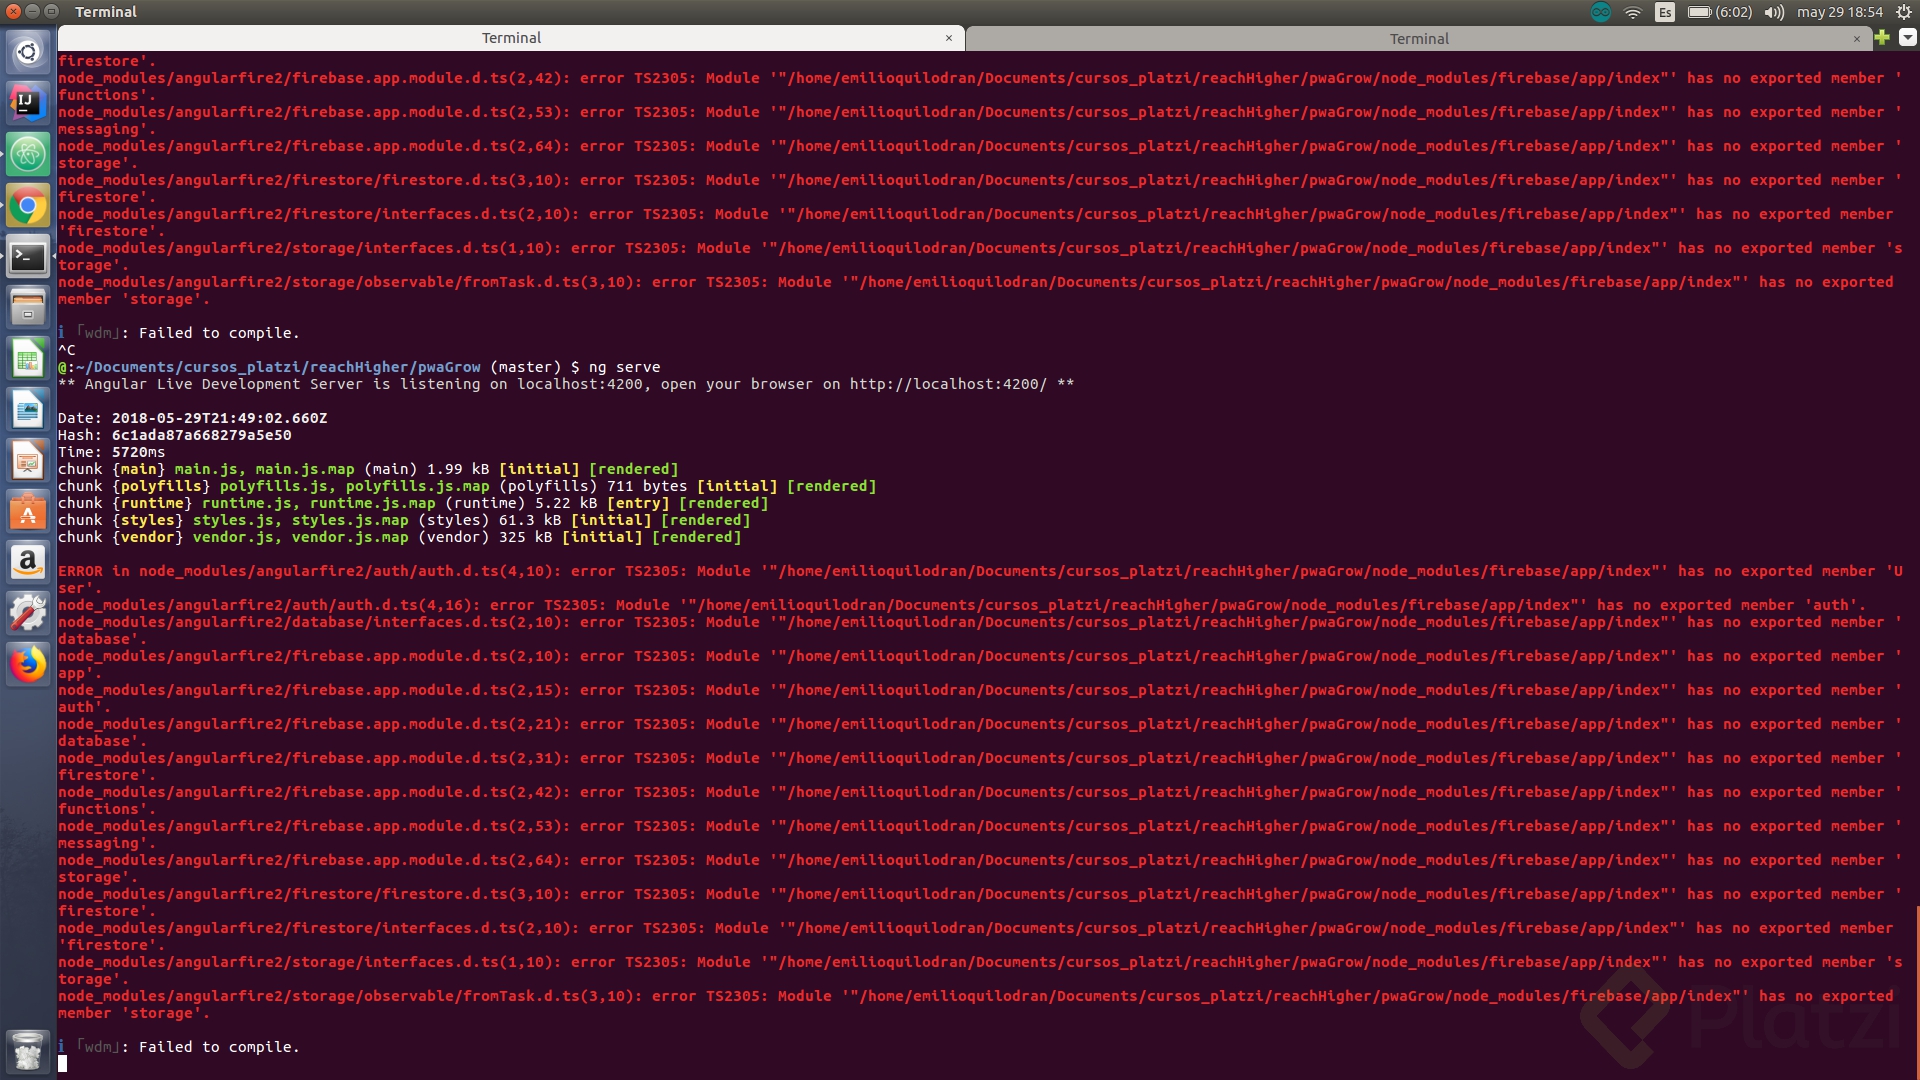Close the first Terminal tab

tap(949, 38)
